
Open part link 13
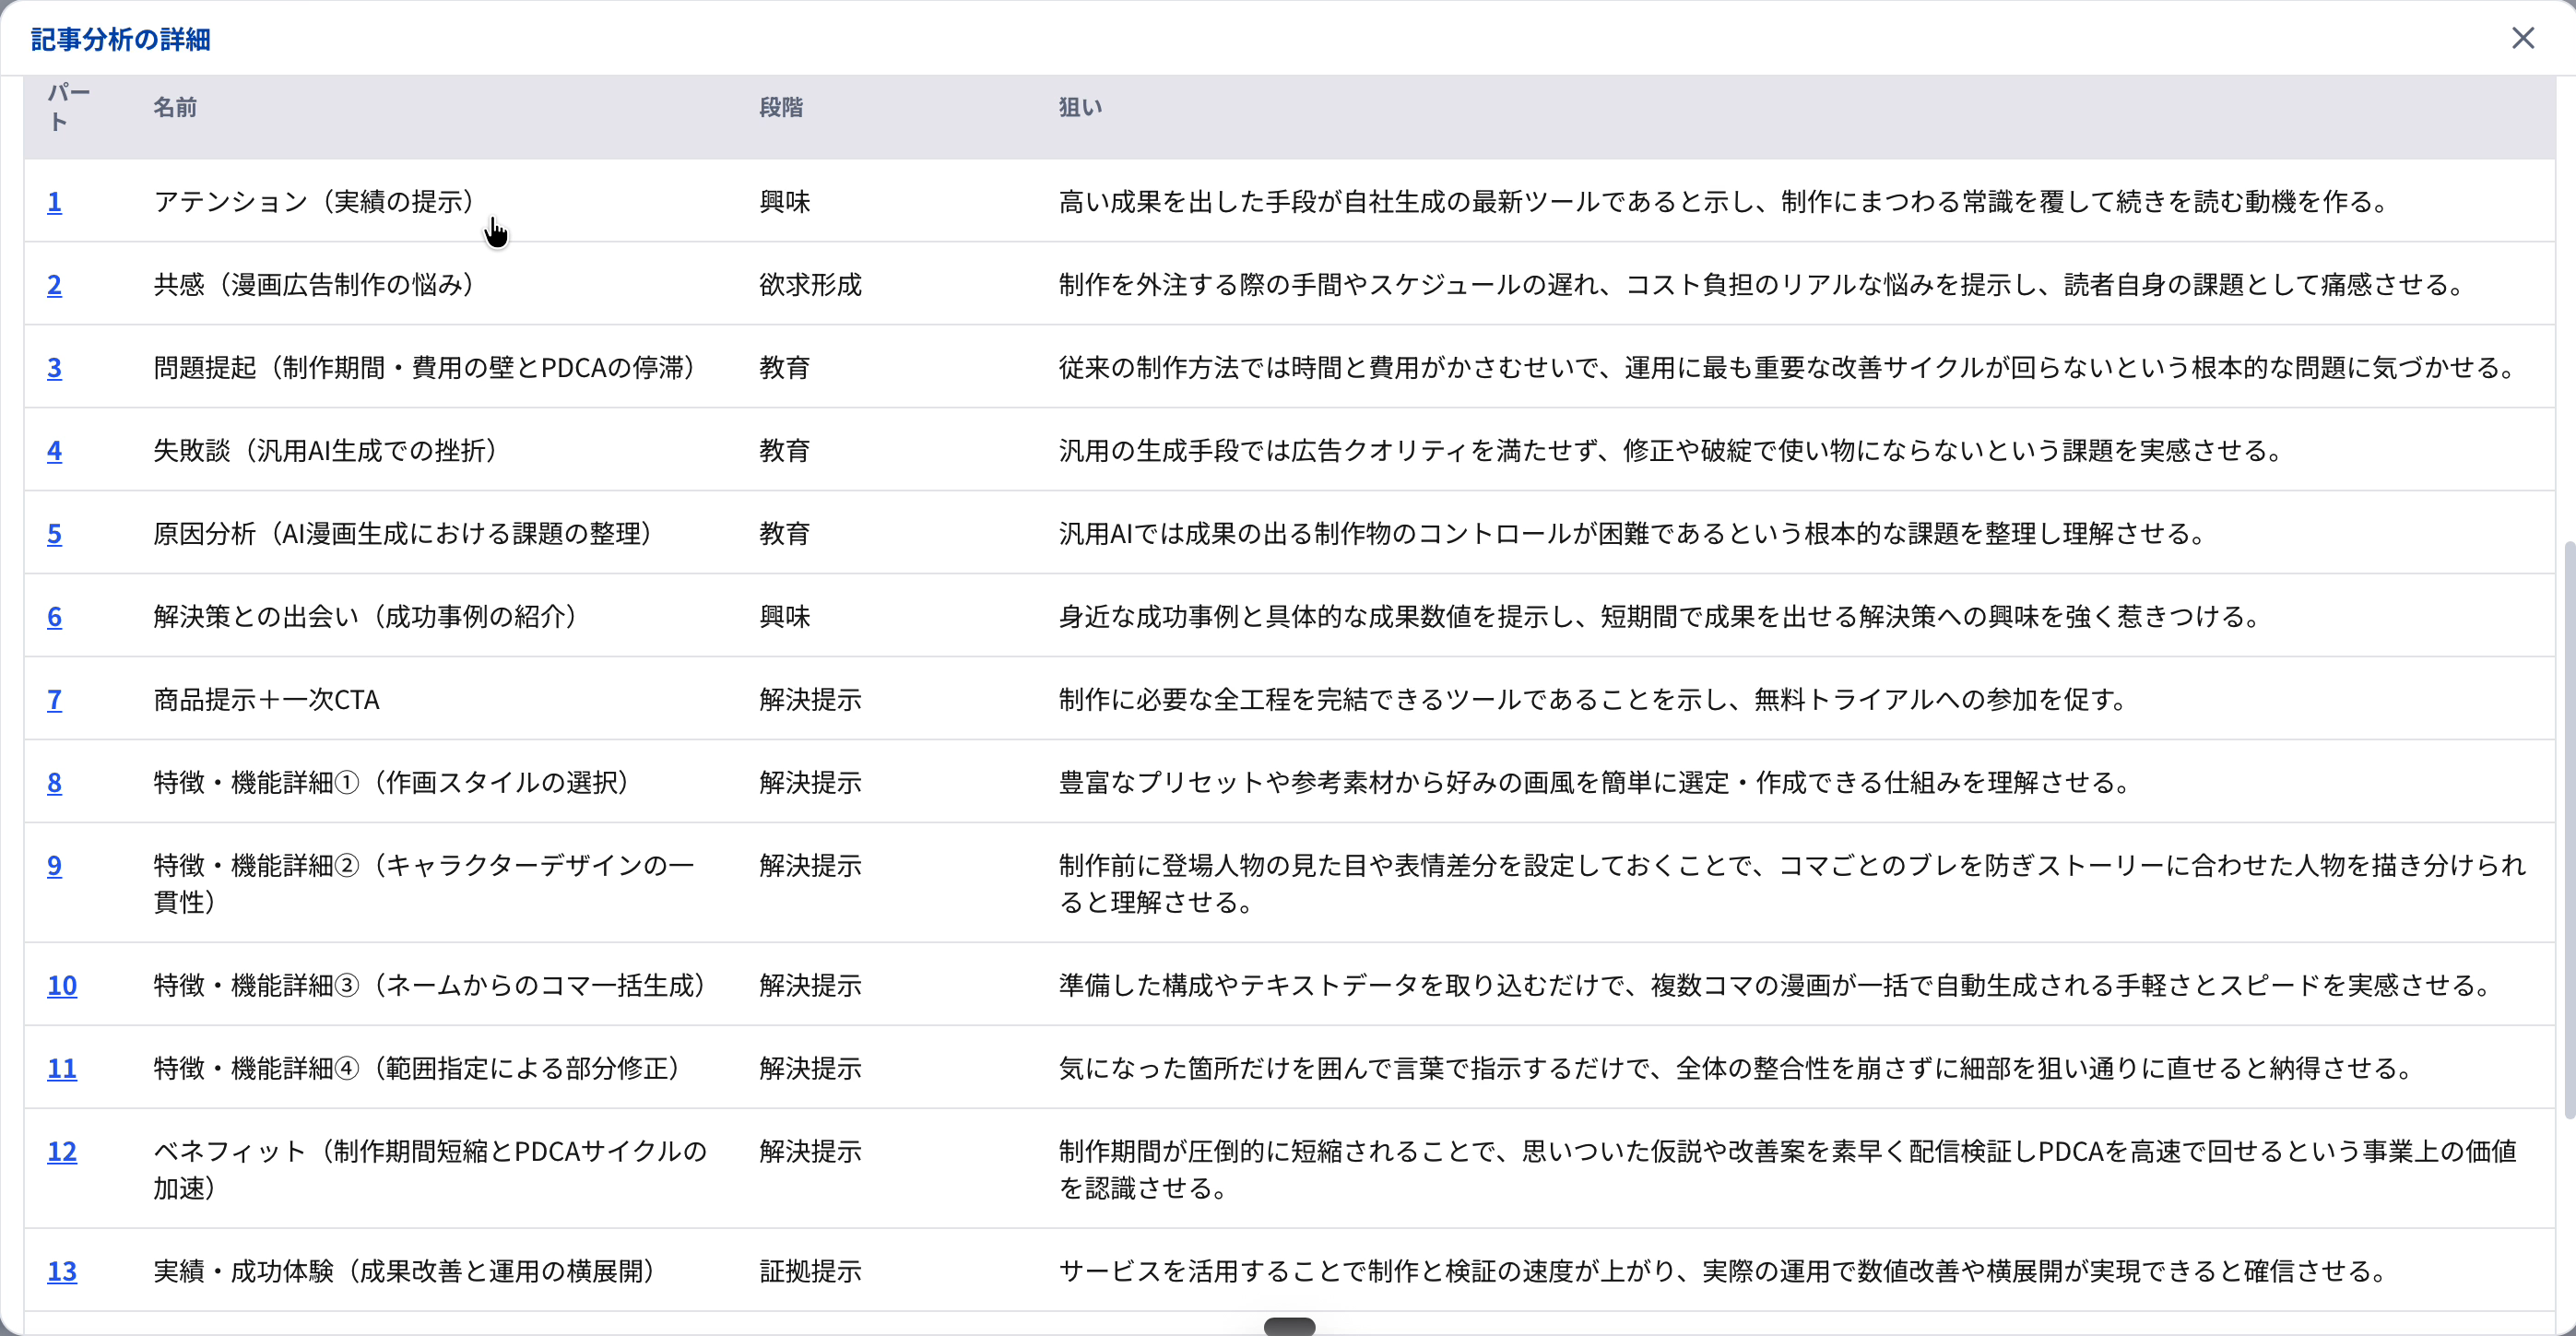[x=62, y=1271]
